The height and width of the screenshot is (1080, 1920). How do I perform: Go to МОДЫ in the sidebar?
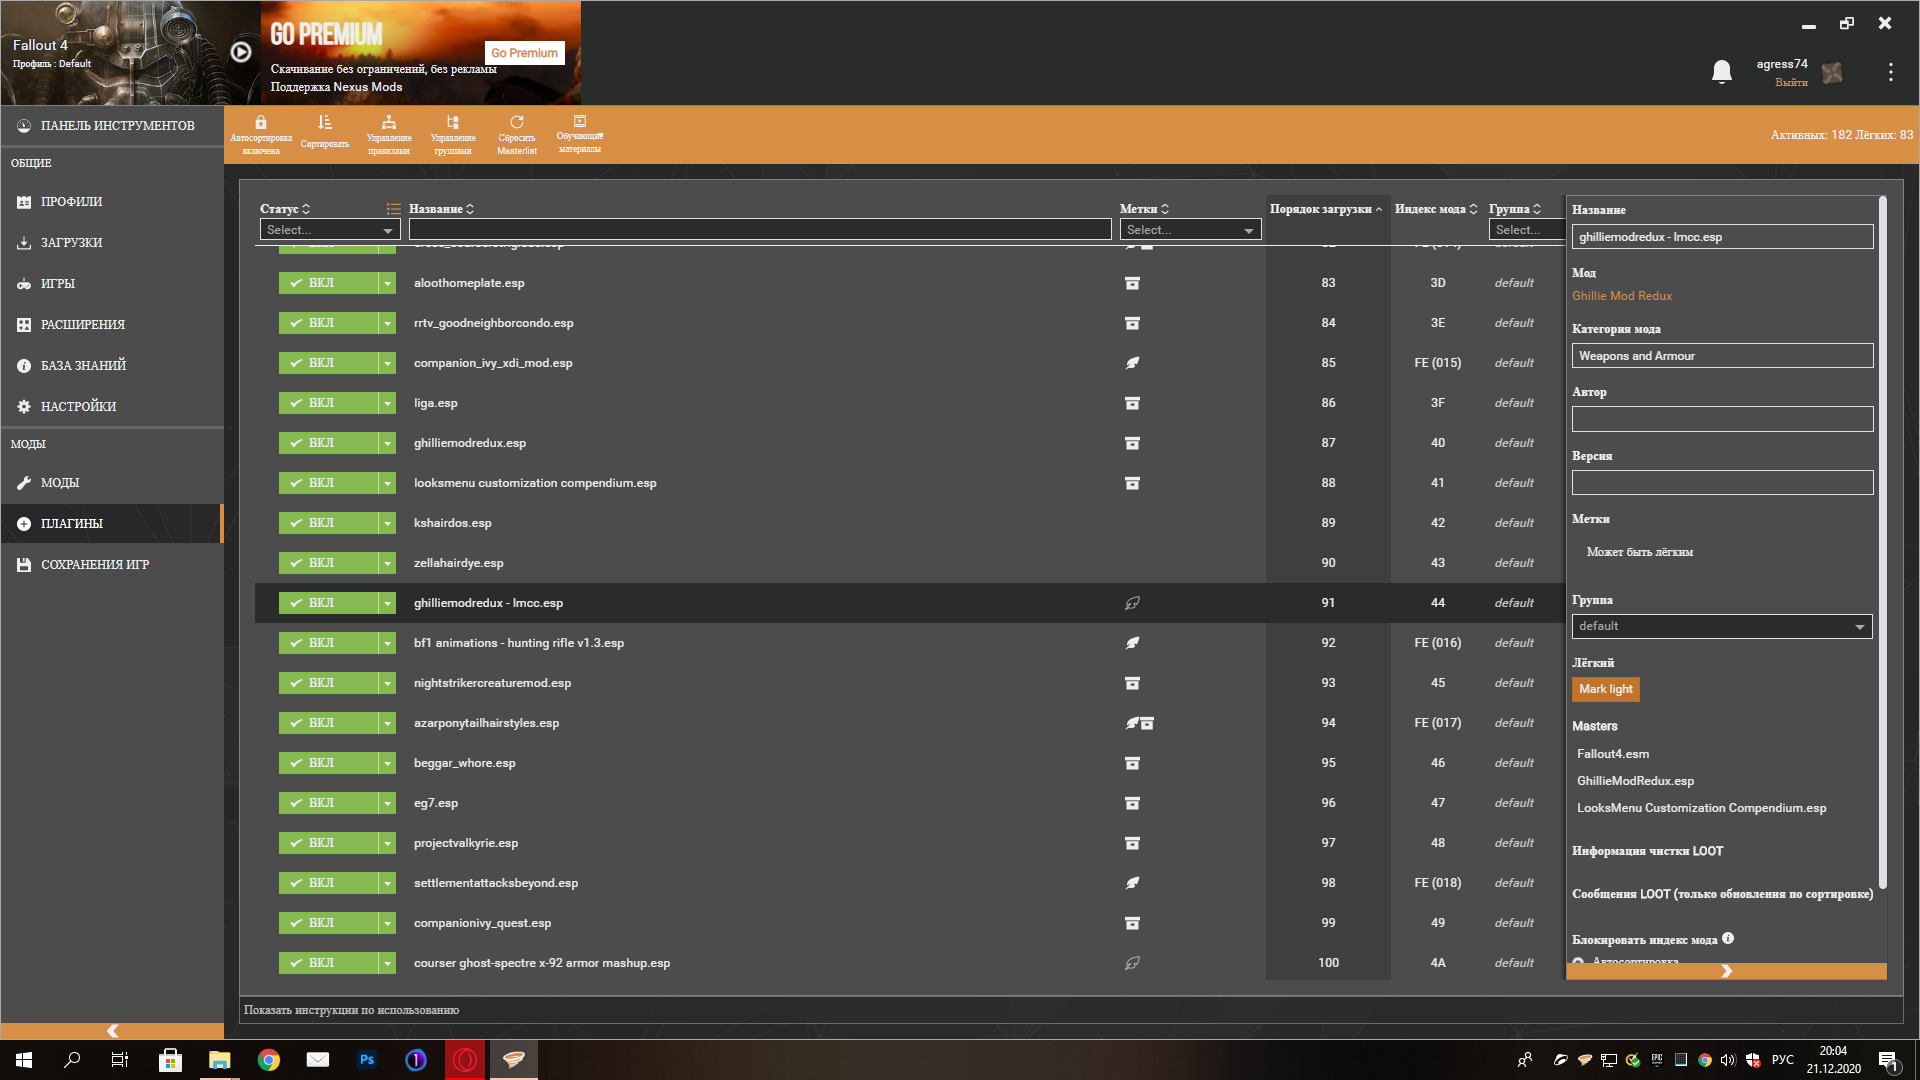point(60,483)
